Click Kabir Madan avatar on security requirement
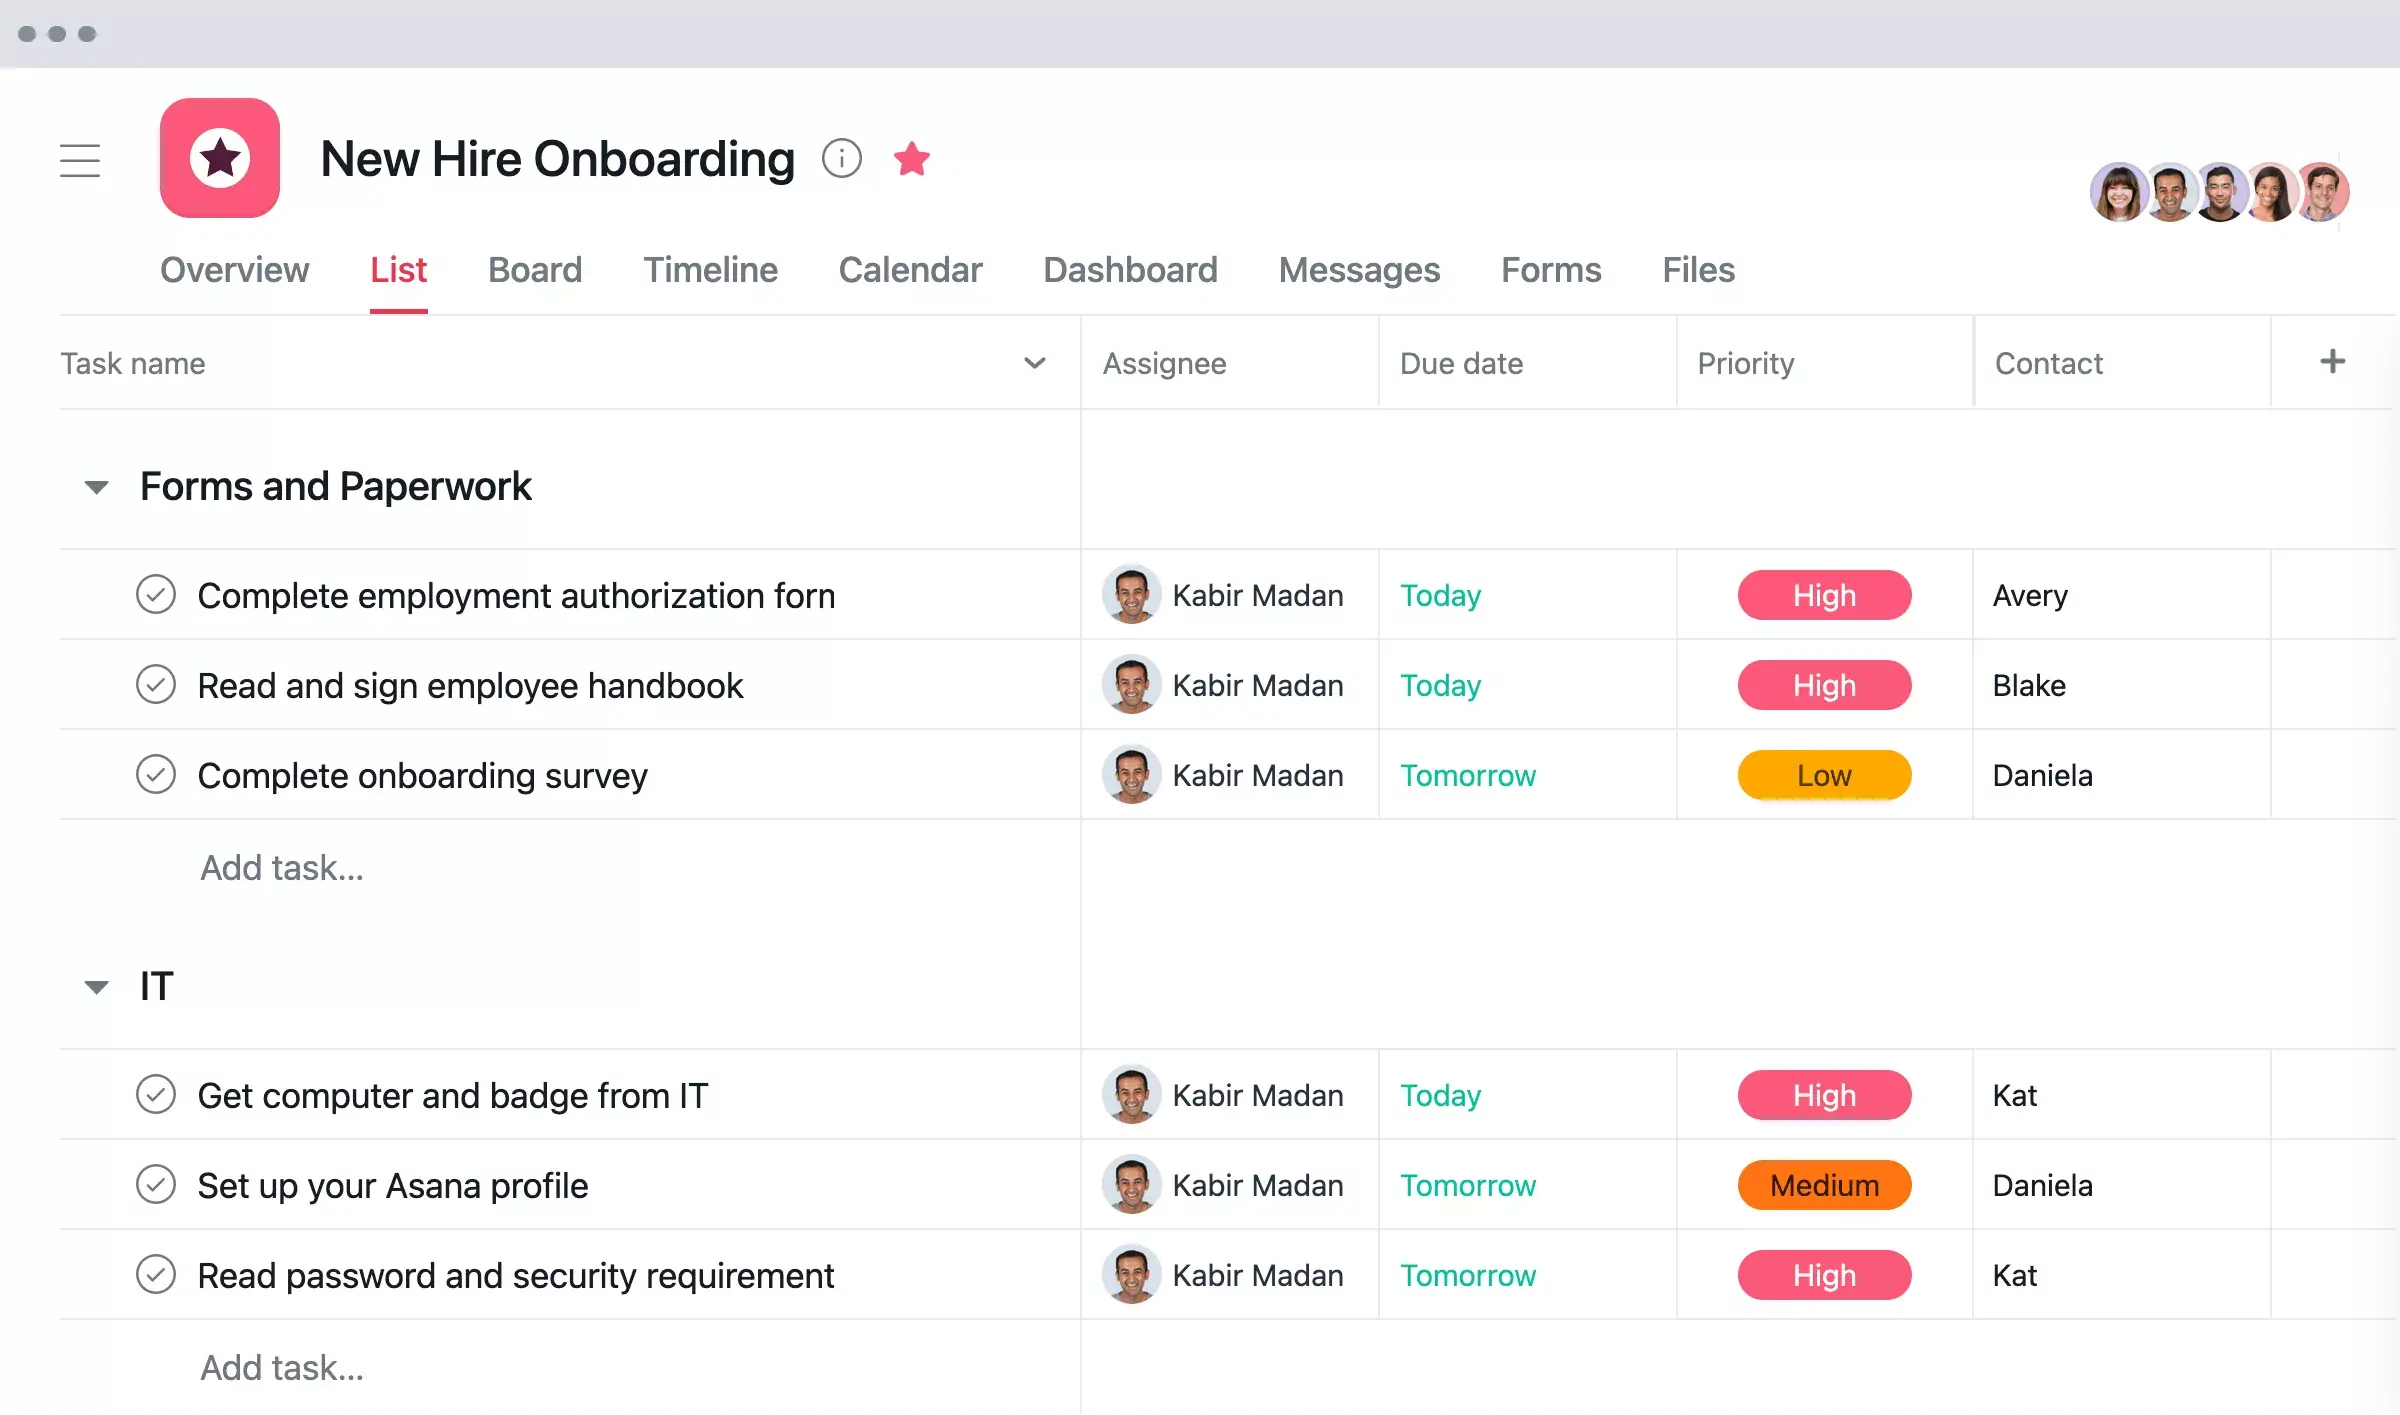Image resolution: width=2400 pixels, height=1415 pixels. (1130, 1275)
